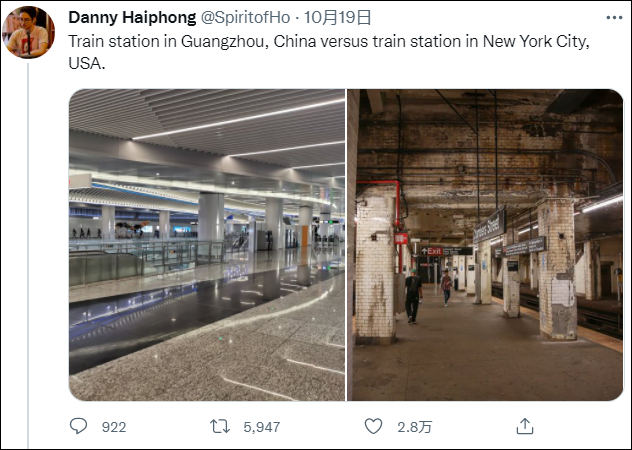Expand the tweet's three-dot more menu
Screen dimensions: 632x450
coord(612,18)
